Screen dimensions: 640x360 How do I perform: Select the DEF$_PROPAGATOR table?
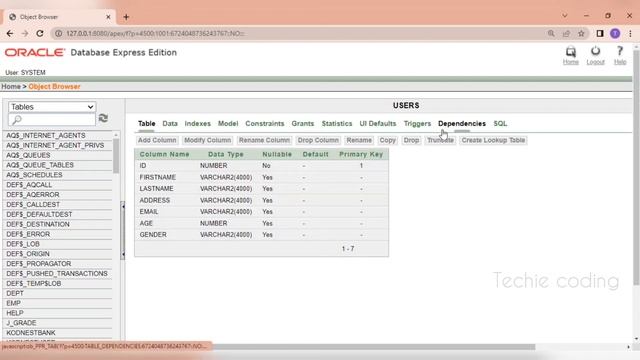coord(39,264)
